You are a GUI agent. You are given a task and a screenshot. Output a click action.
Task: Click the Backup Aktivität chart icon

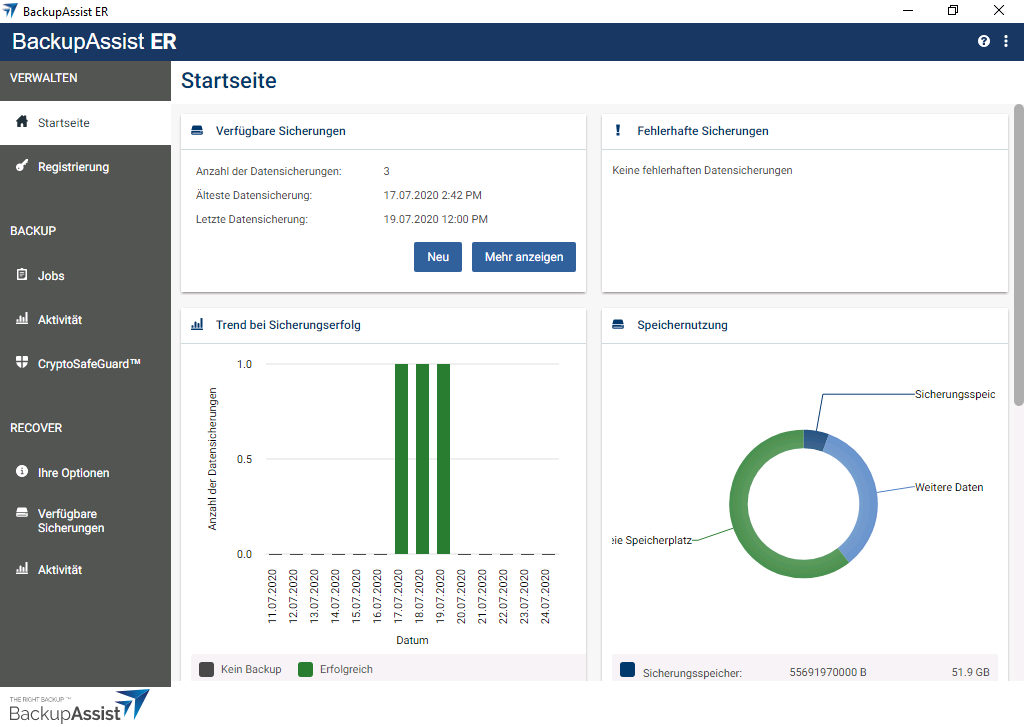click(22, 319)
